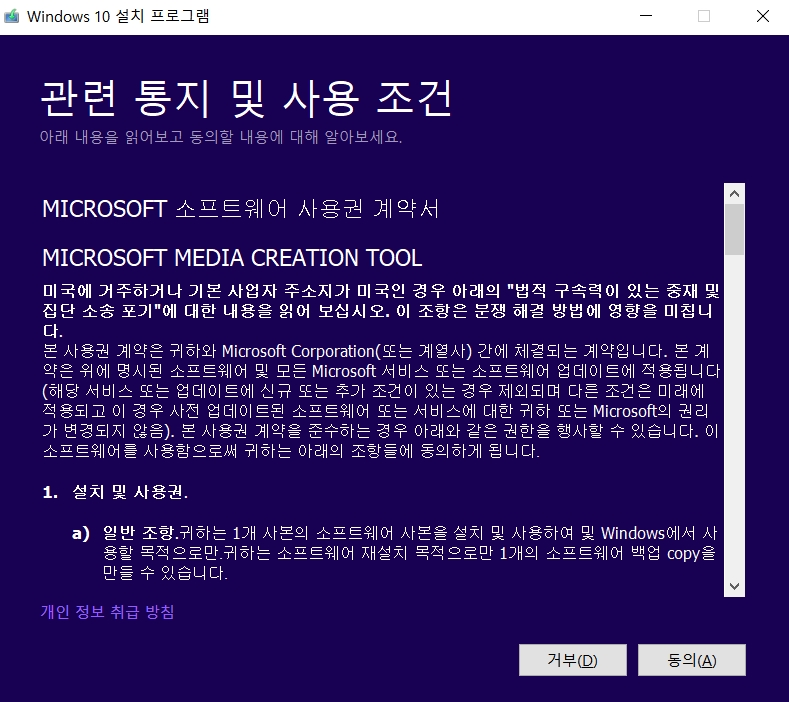
Task: Click the text MICROSOFT MEDIA CREATION TOOL
Action: 232,258
